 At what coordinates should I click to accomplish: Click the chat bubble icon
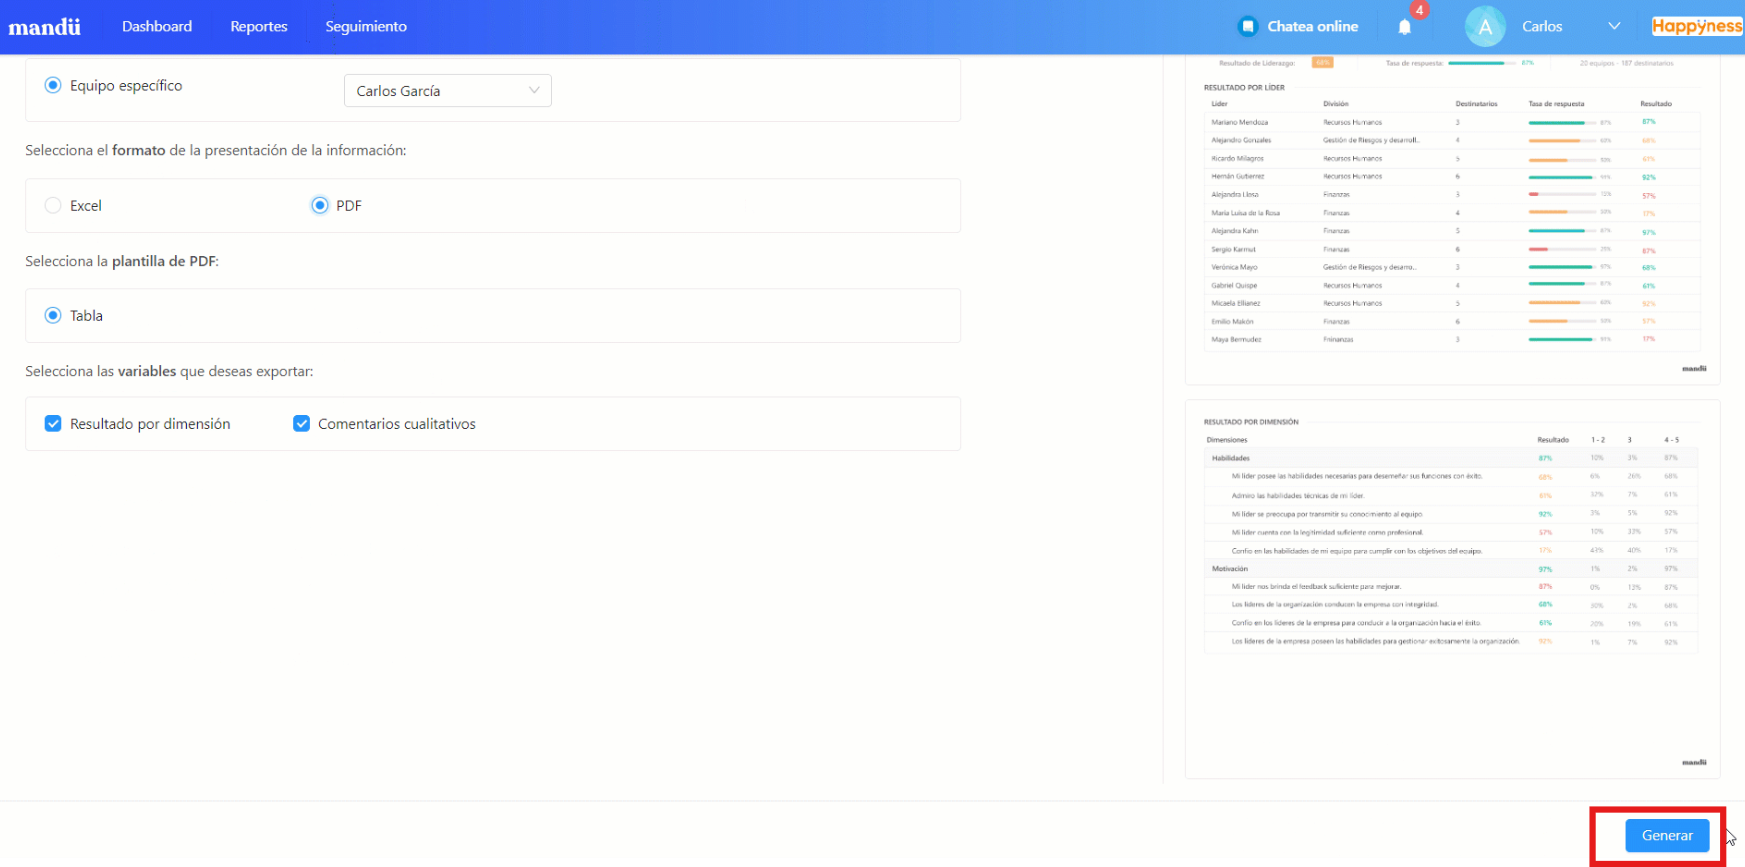1247,27
